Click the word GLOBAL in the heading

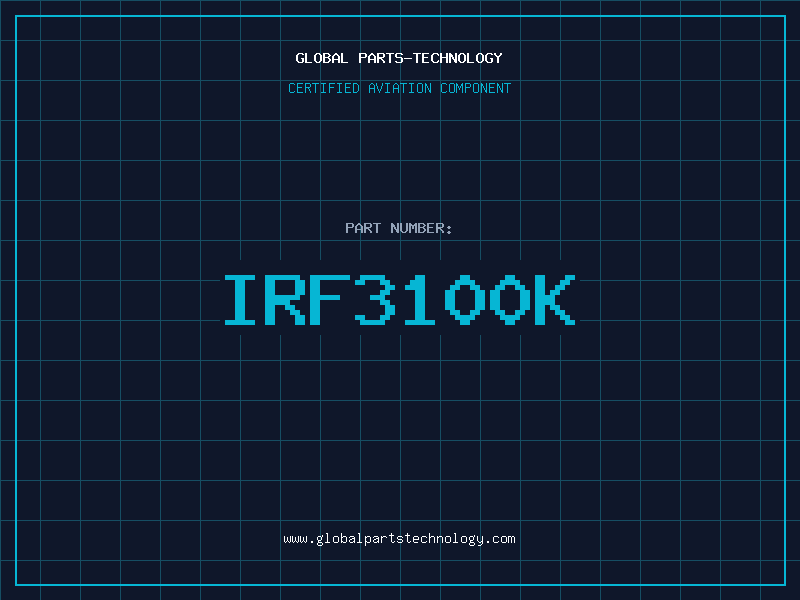tap(322, 58)
